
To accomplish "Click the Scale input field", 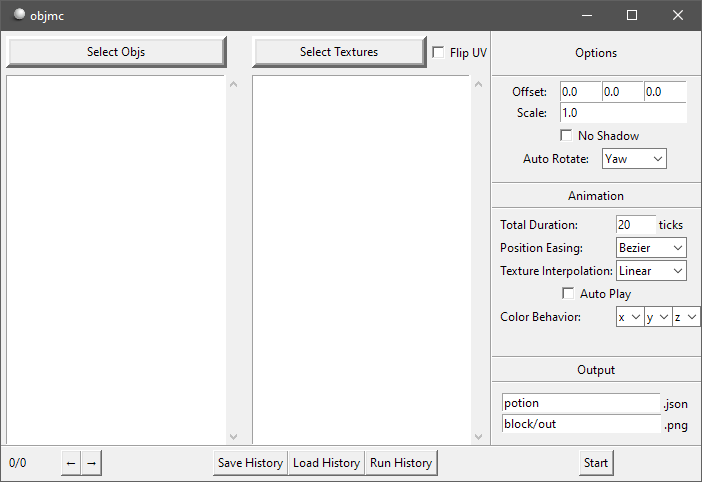I will tap(622, 113).
